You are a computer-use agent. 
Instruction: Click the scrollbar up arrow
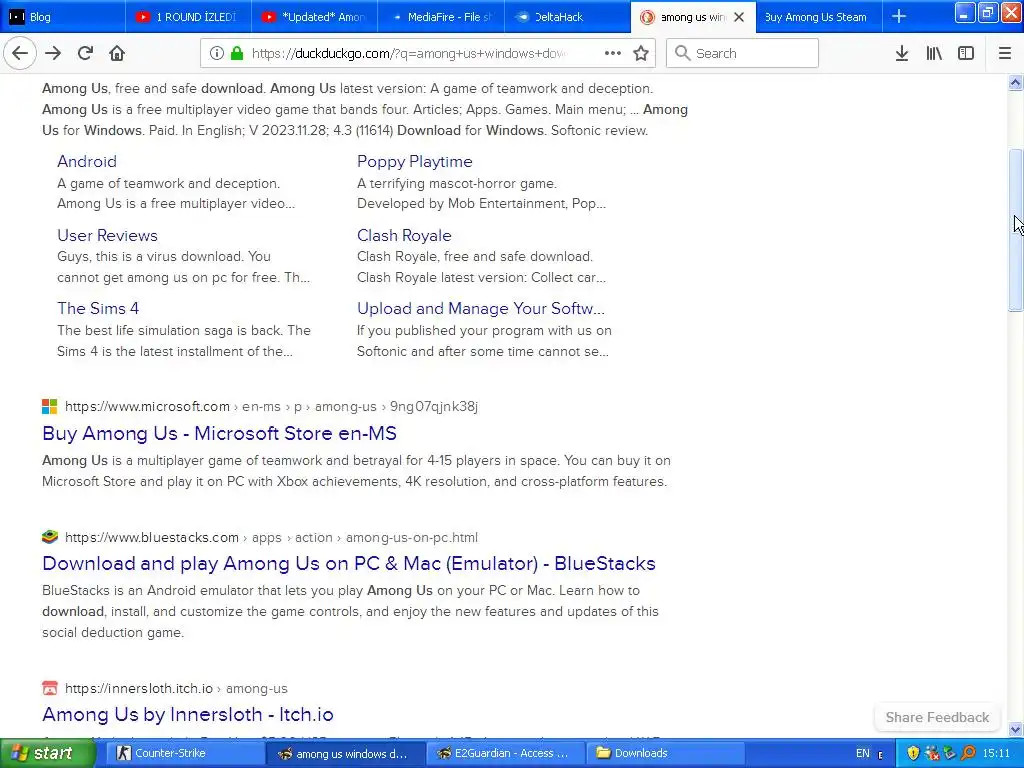pos(1015,82)
